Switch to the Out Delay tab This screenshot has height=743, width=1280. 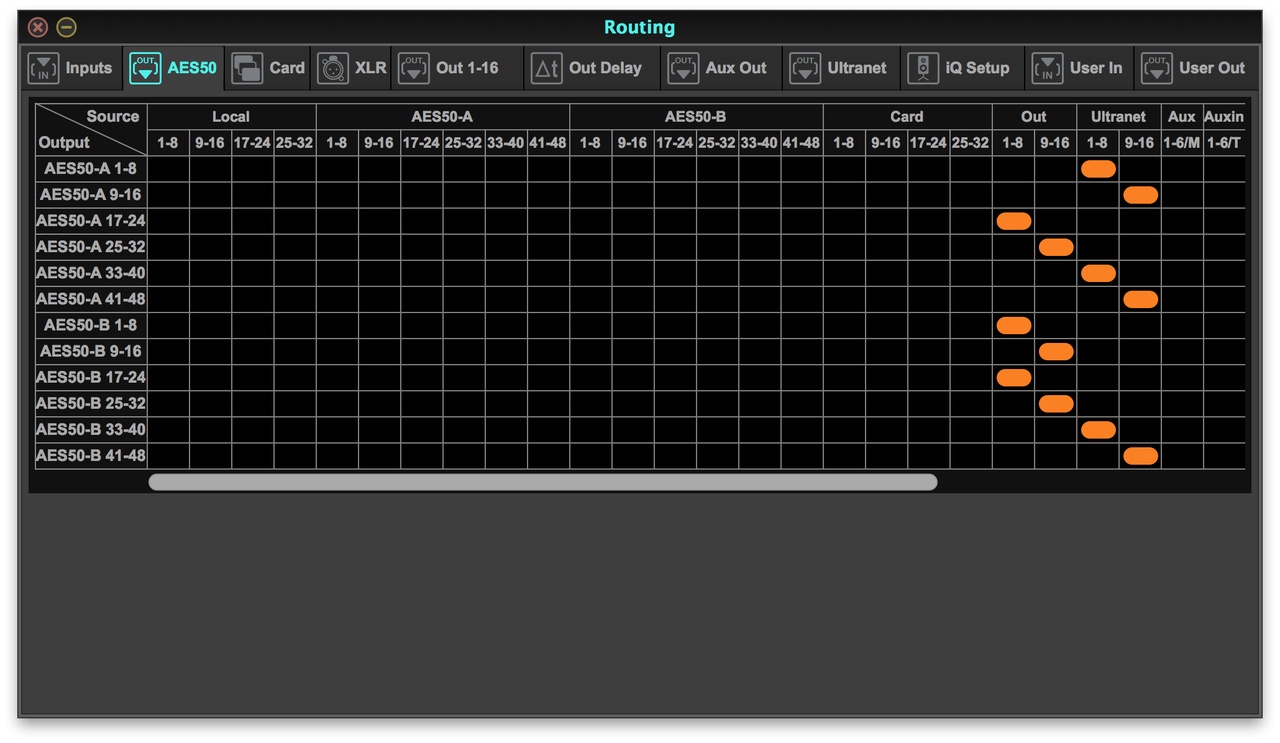coord(590,68)
